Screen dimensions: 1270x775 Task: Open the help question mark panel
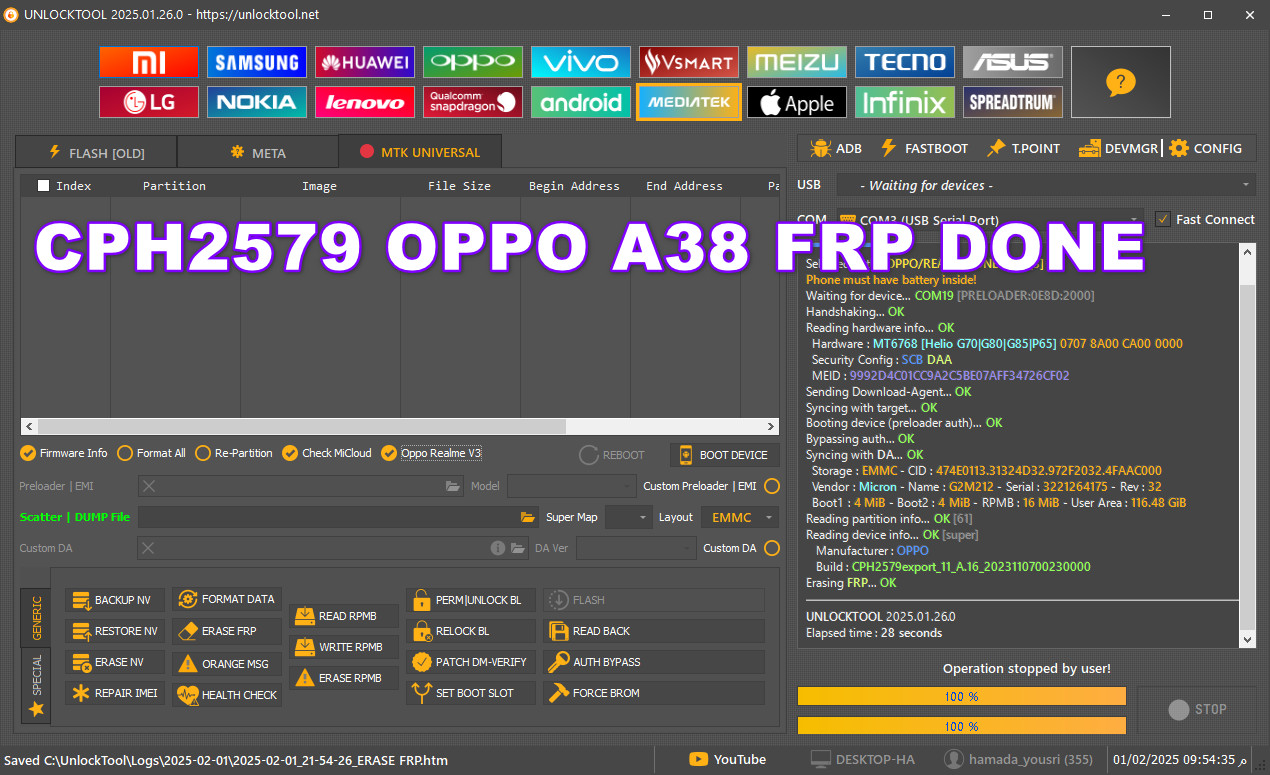1121,82
